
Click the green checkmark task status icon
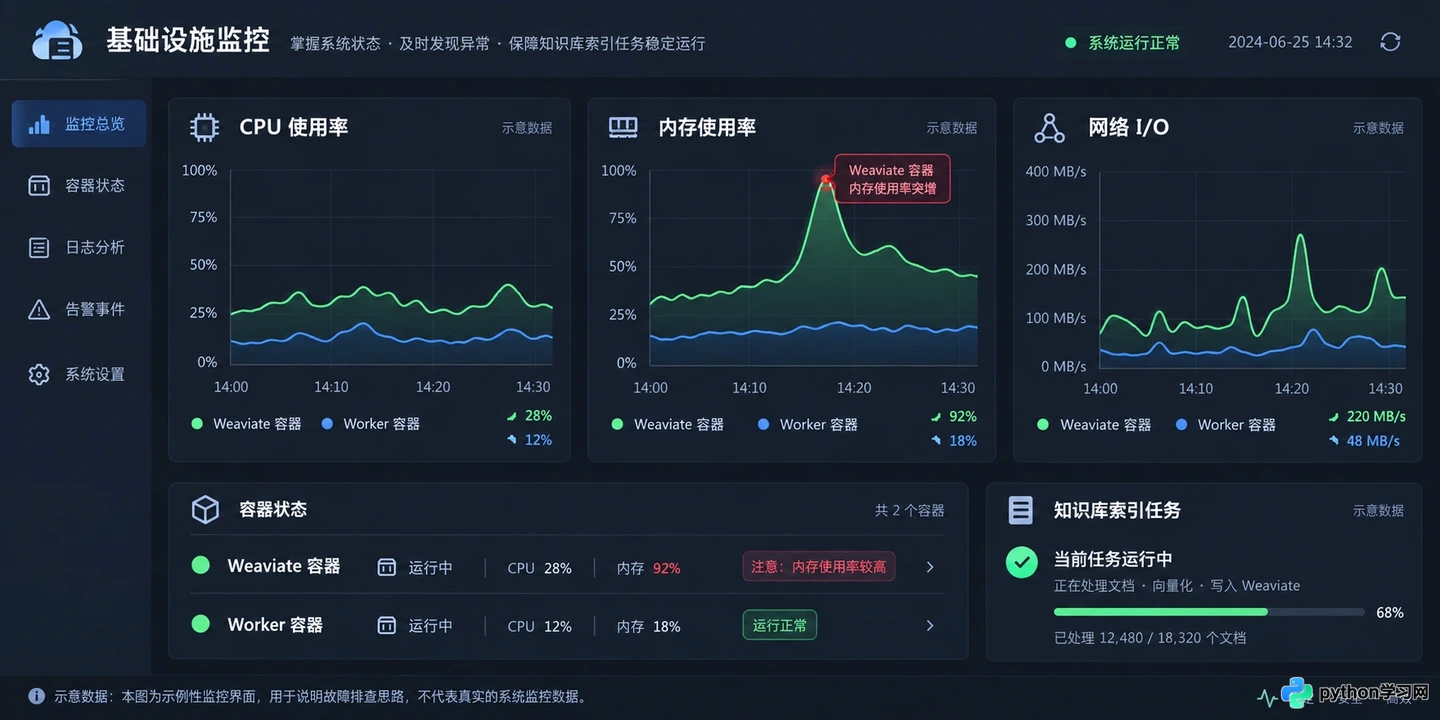click(1022, 562)
